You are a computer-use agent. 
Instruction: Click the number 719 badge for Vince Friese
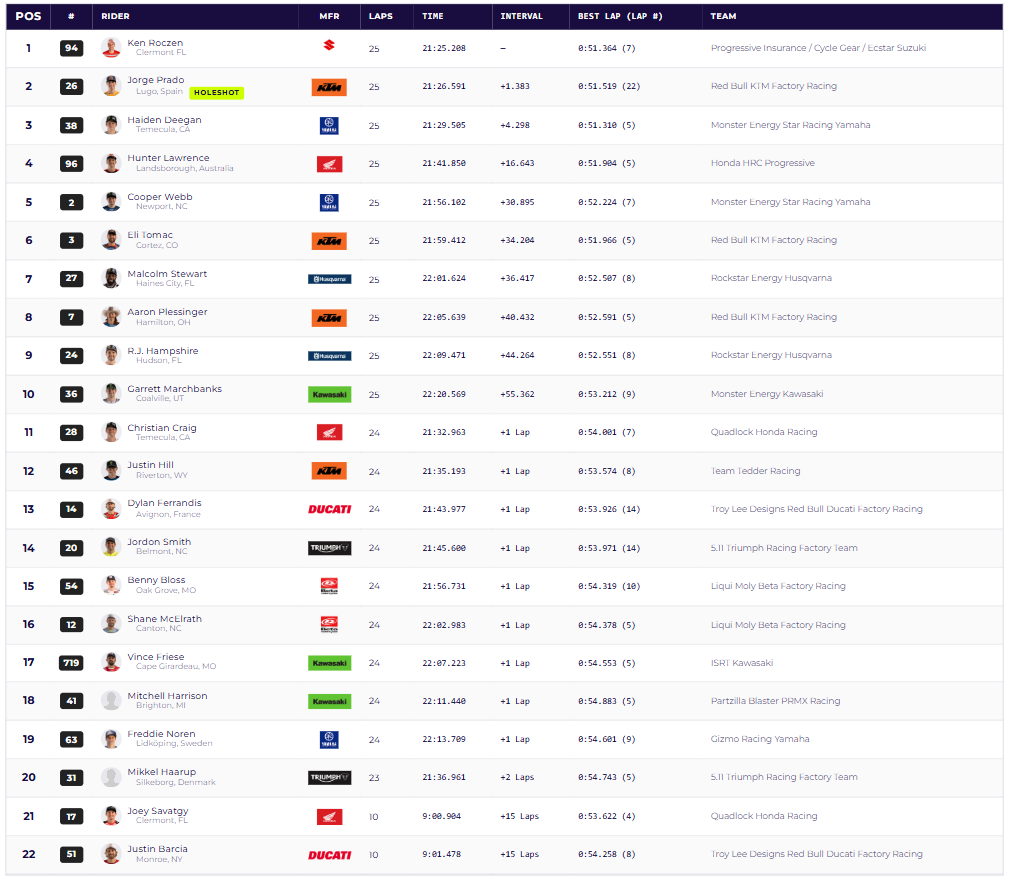(x=71, y=663)
